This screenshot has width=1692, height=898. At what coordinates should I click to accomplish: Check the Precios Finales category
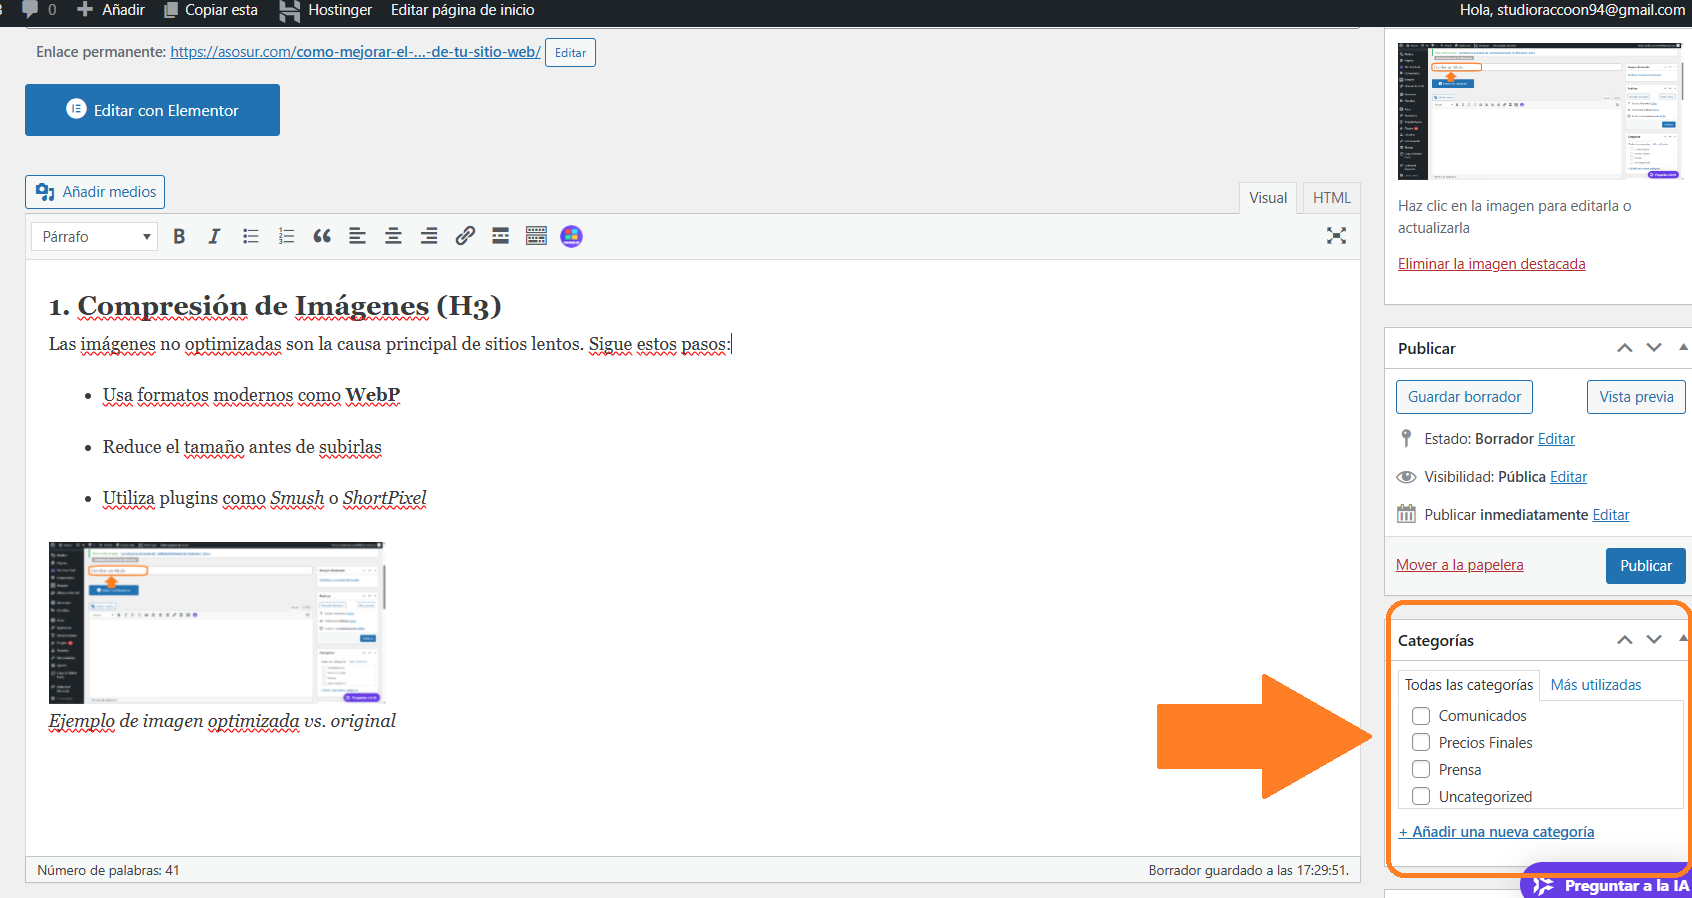click(x=1421, y=743)
